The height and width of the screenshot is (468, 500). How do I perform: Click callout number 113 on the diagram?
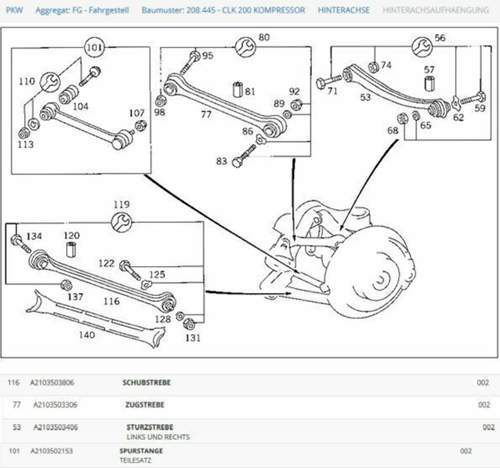click(x=26, y=144)
